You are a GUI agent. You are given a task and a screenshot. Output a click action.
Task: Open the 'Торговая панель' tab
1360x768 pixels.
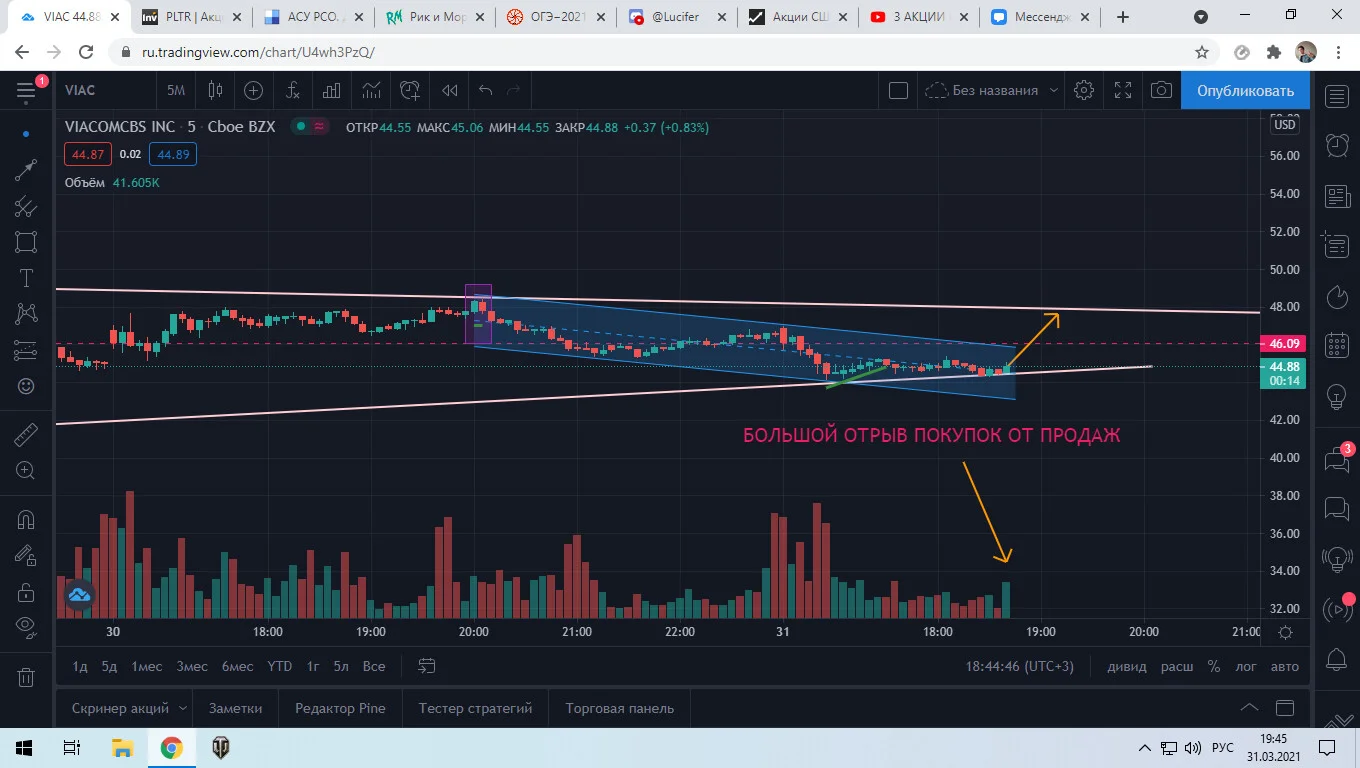coord(620,708)
